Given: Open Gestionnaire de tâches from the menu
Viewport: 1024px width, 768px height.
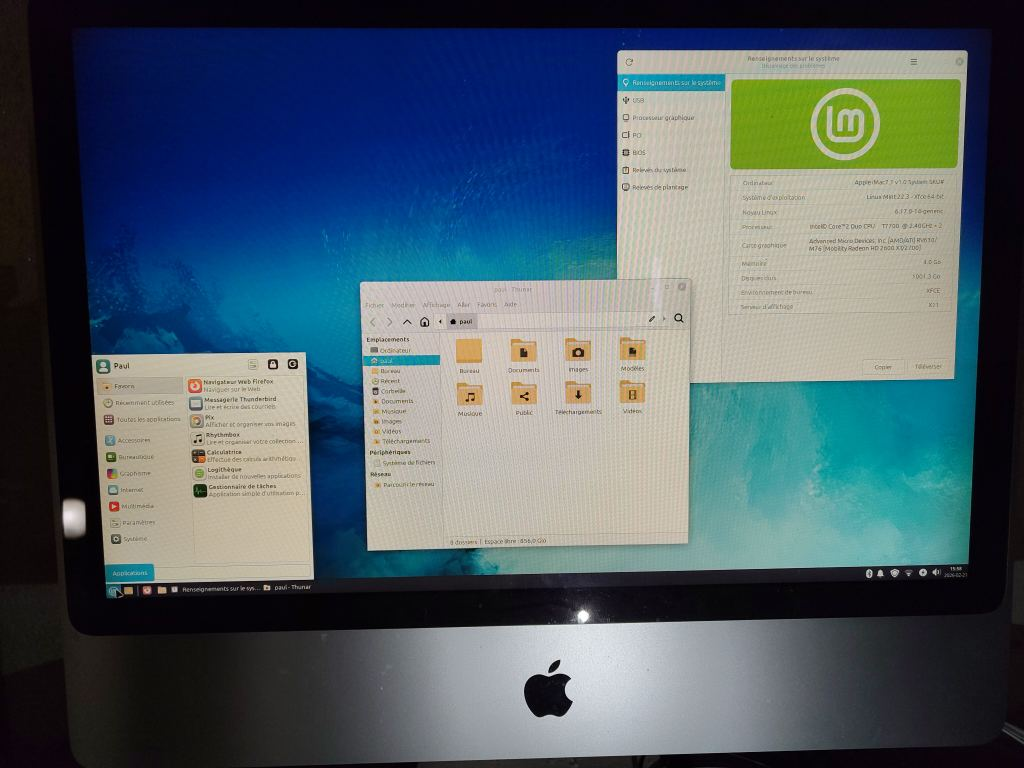Looking at the screenshot, I should point(240,489).
